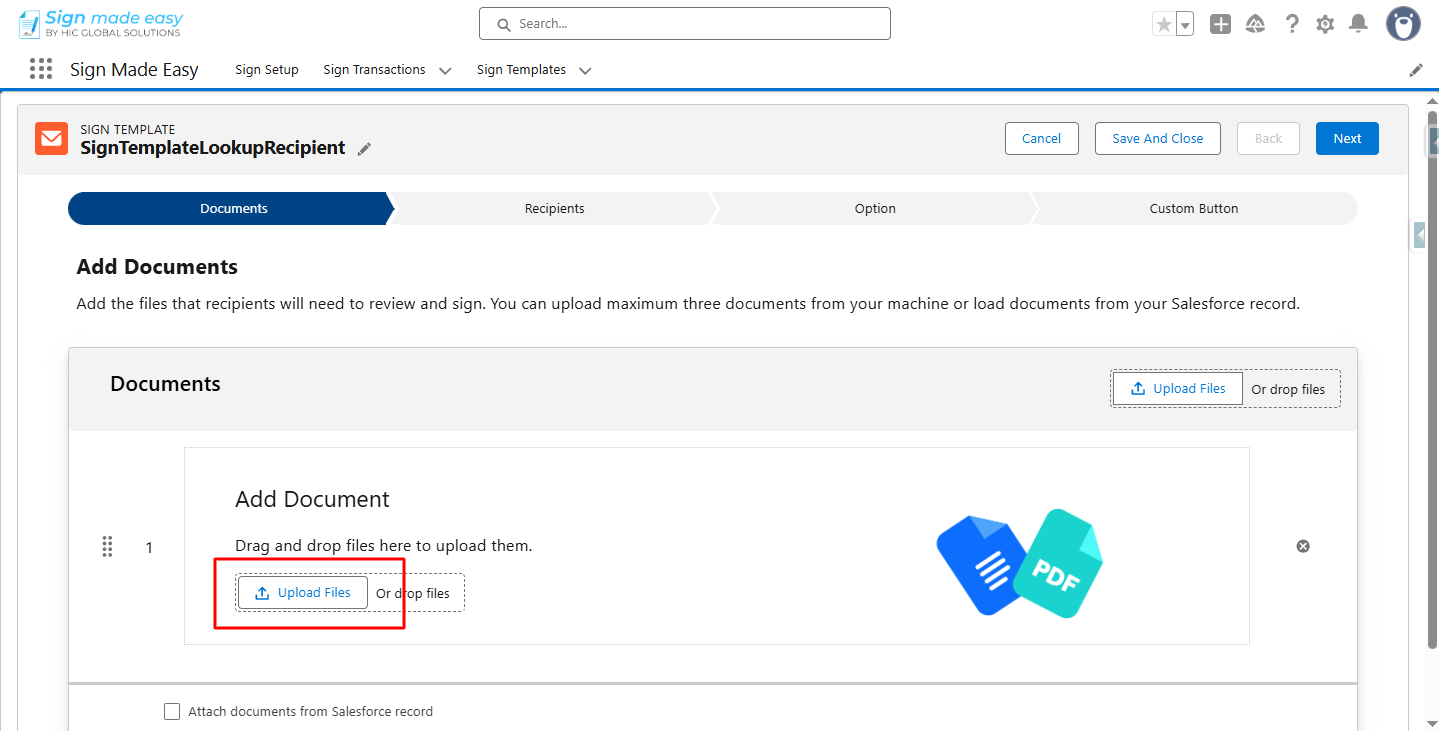Click Upload Files in Add Document area

coord(303,593)
